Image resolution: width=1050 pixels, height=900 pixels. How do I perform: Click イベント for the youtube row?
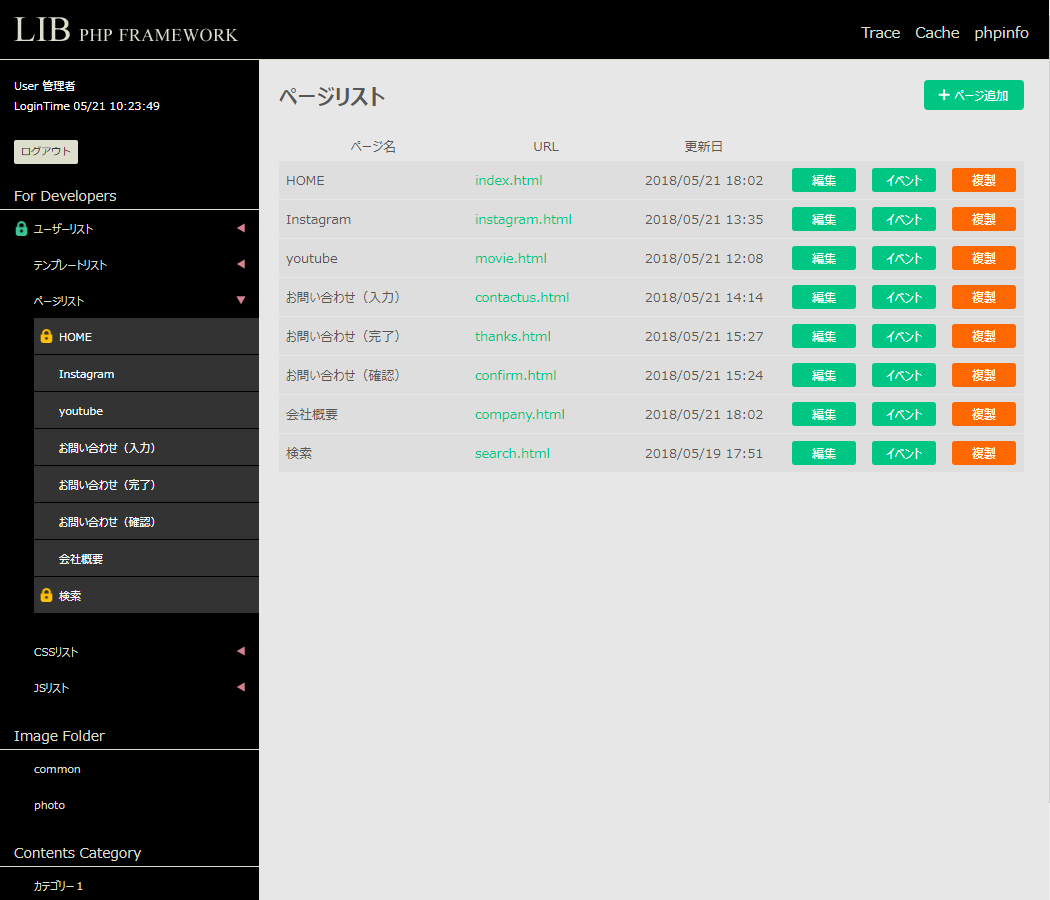904,258
